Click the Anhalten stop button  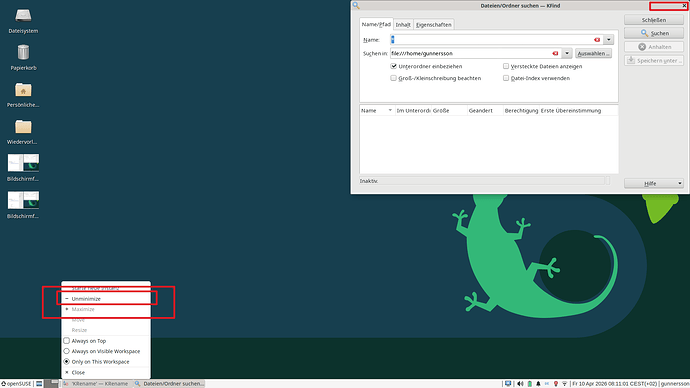pos(653,47)
